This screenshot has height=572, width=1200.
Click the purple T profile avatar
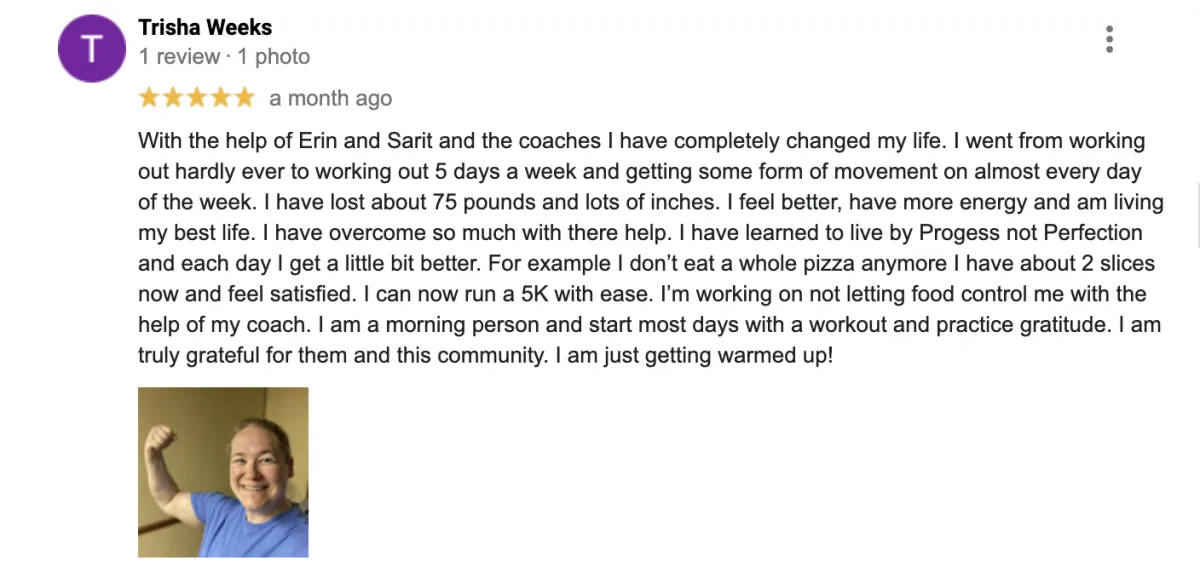tap(92, 48)
